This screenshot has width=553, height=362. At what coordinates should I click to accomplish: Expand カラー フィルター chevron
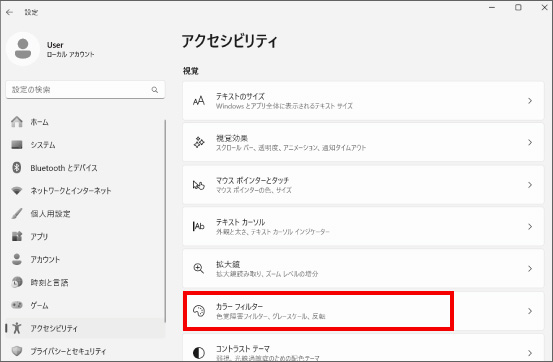(x=530, y=311)
